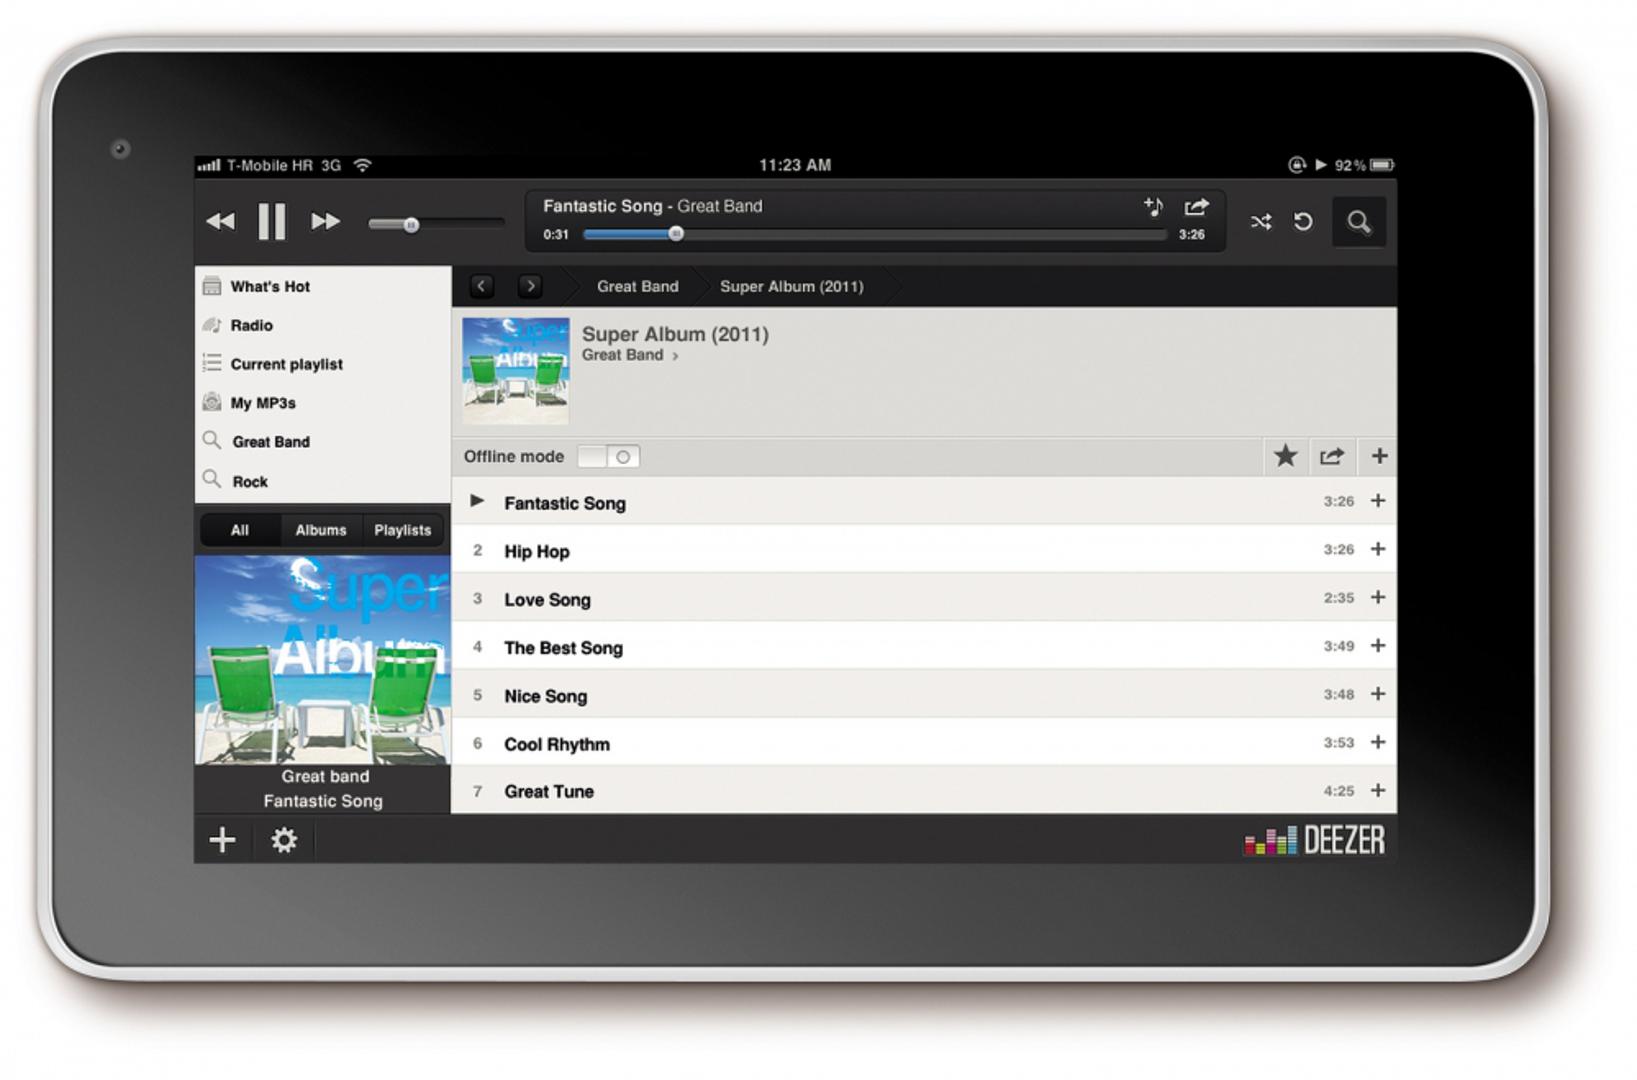This screenshot has height=1080, width=1637.
Task: Open settings gear in bottom bar
Action: [284, 840]
